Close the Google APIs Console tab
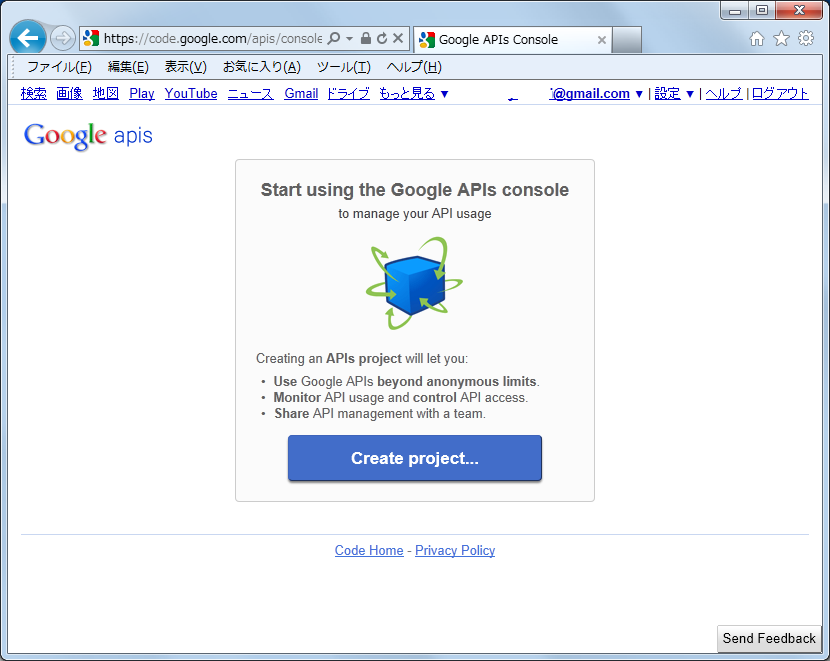 (601, 40)
